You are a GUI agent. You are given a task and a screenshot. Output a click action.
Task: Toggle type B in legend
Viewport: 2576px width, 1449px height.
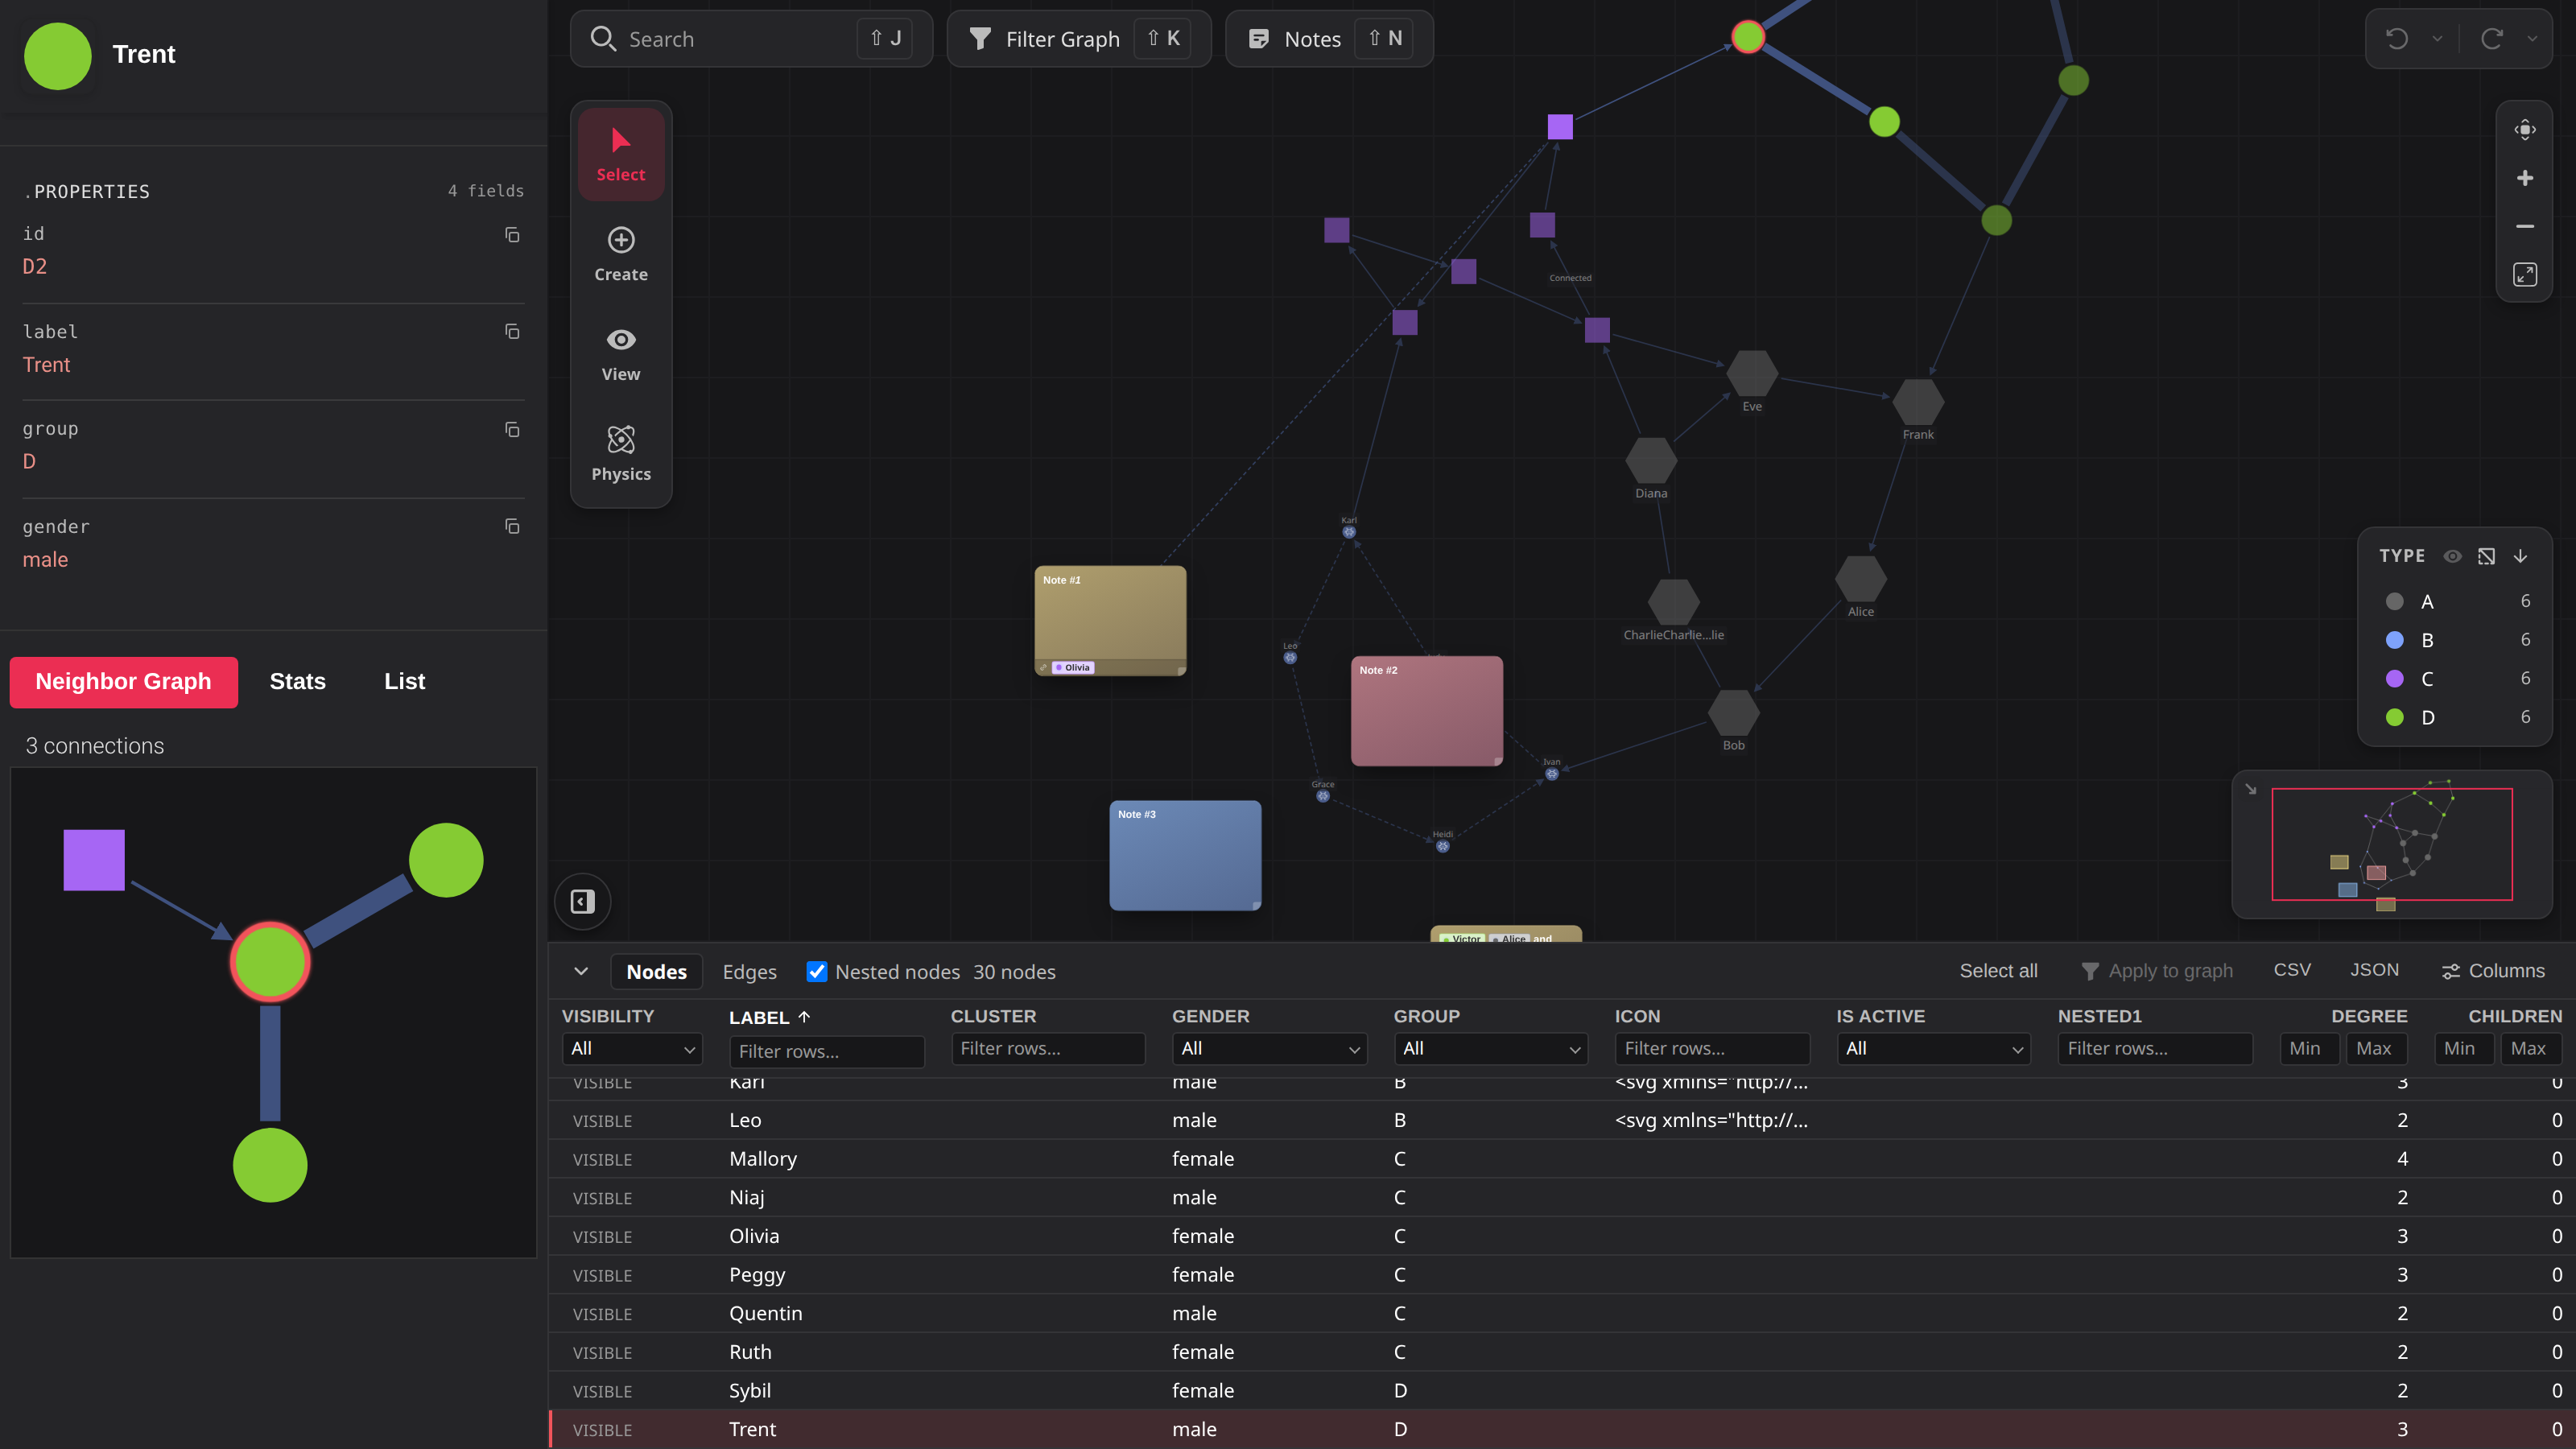tap(2456, 640)
